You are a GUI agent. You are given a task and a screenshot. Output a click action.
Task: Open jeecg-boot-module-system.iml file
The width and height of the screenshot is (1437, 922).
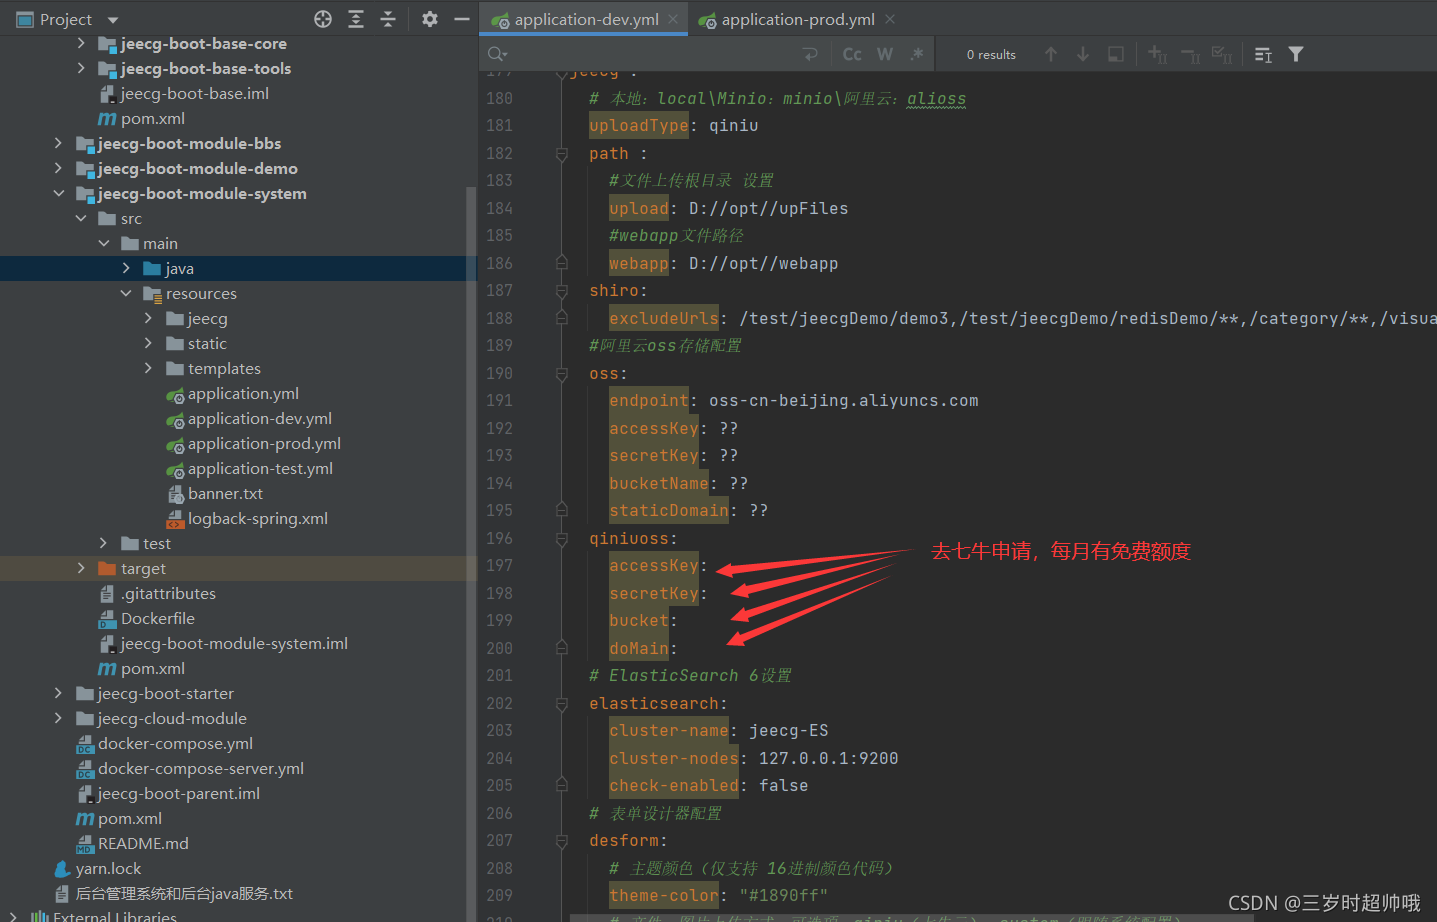(x=234, y=643)
